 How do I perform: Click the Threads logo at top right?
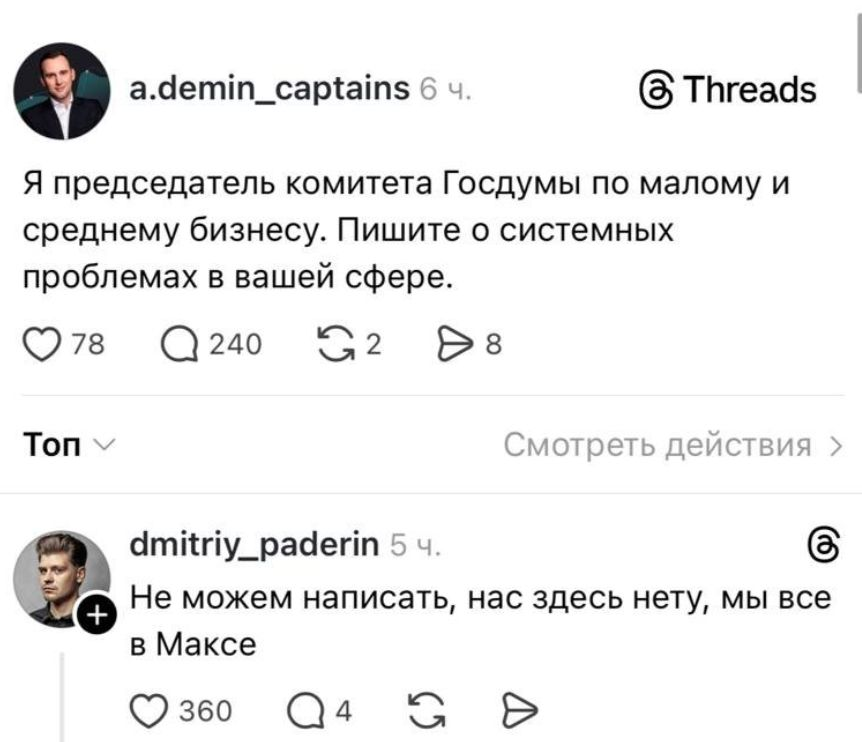click(x=729, y=91)
